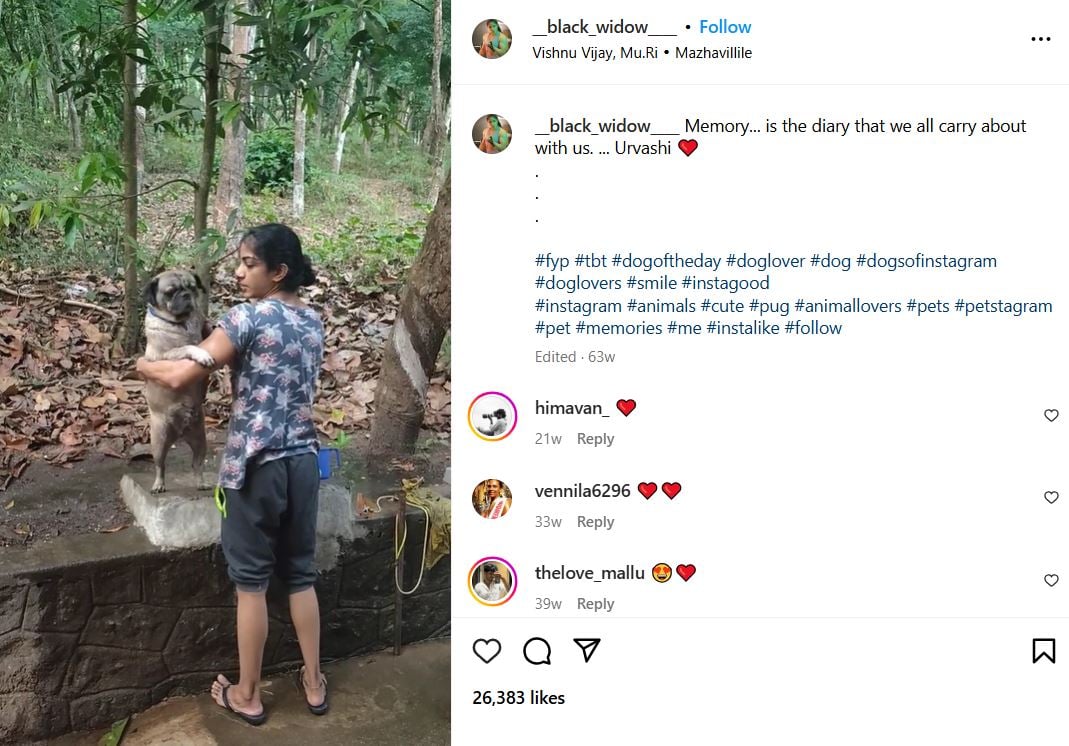Share the post via paper plane icon
This screenshot has width=1069, height=746.
coord(587,651)
